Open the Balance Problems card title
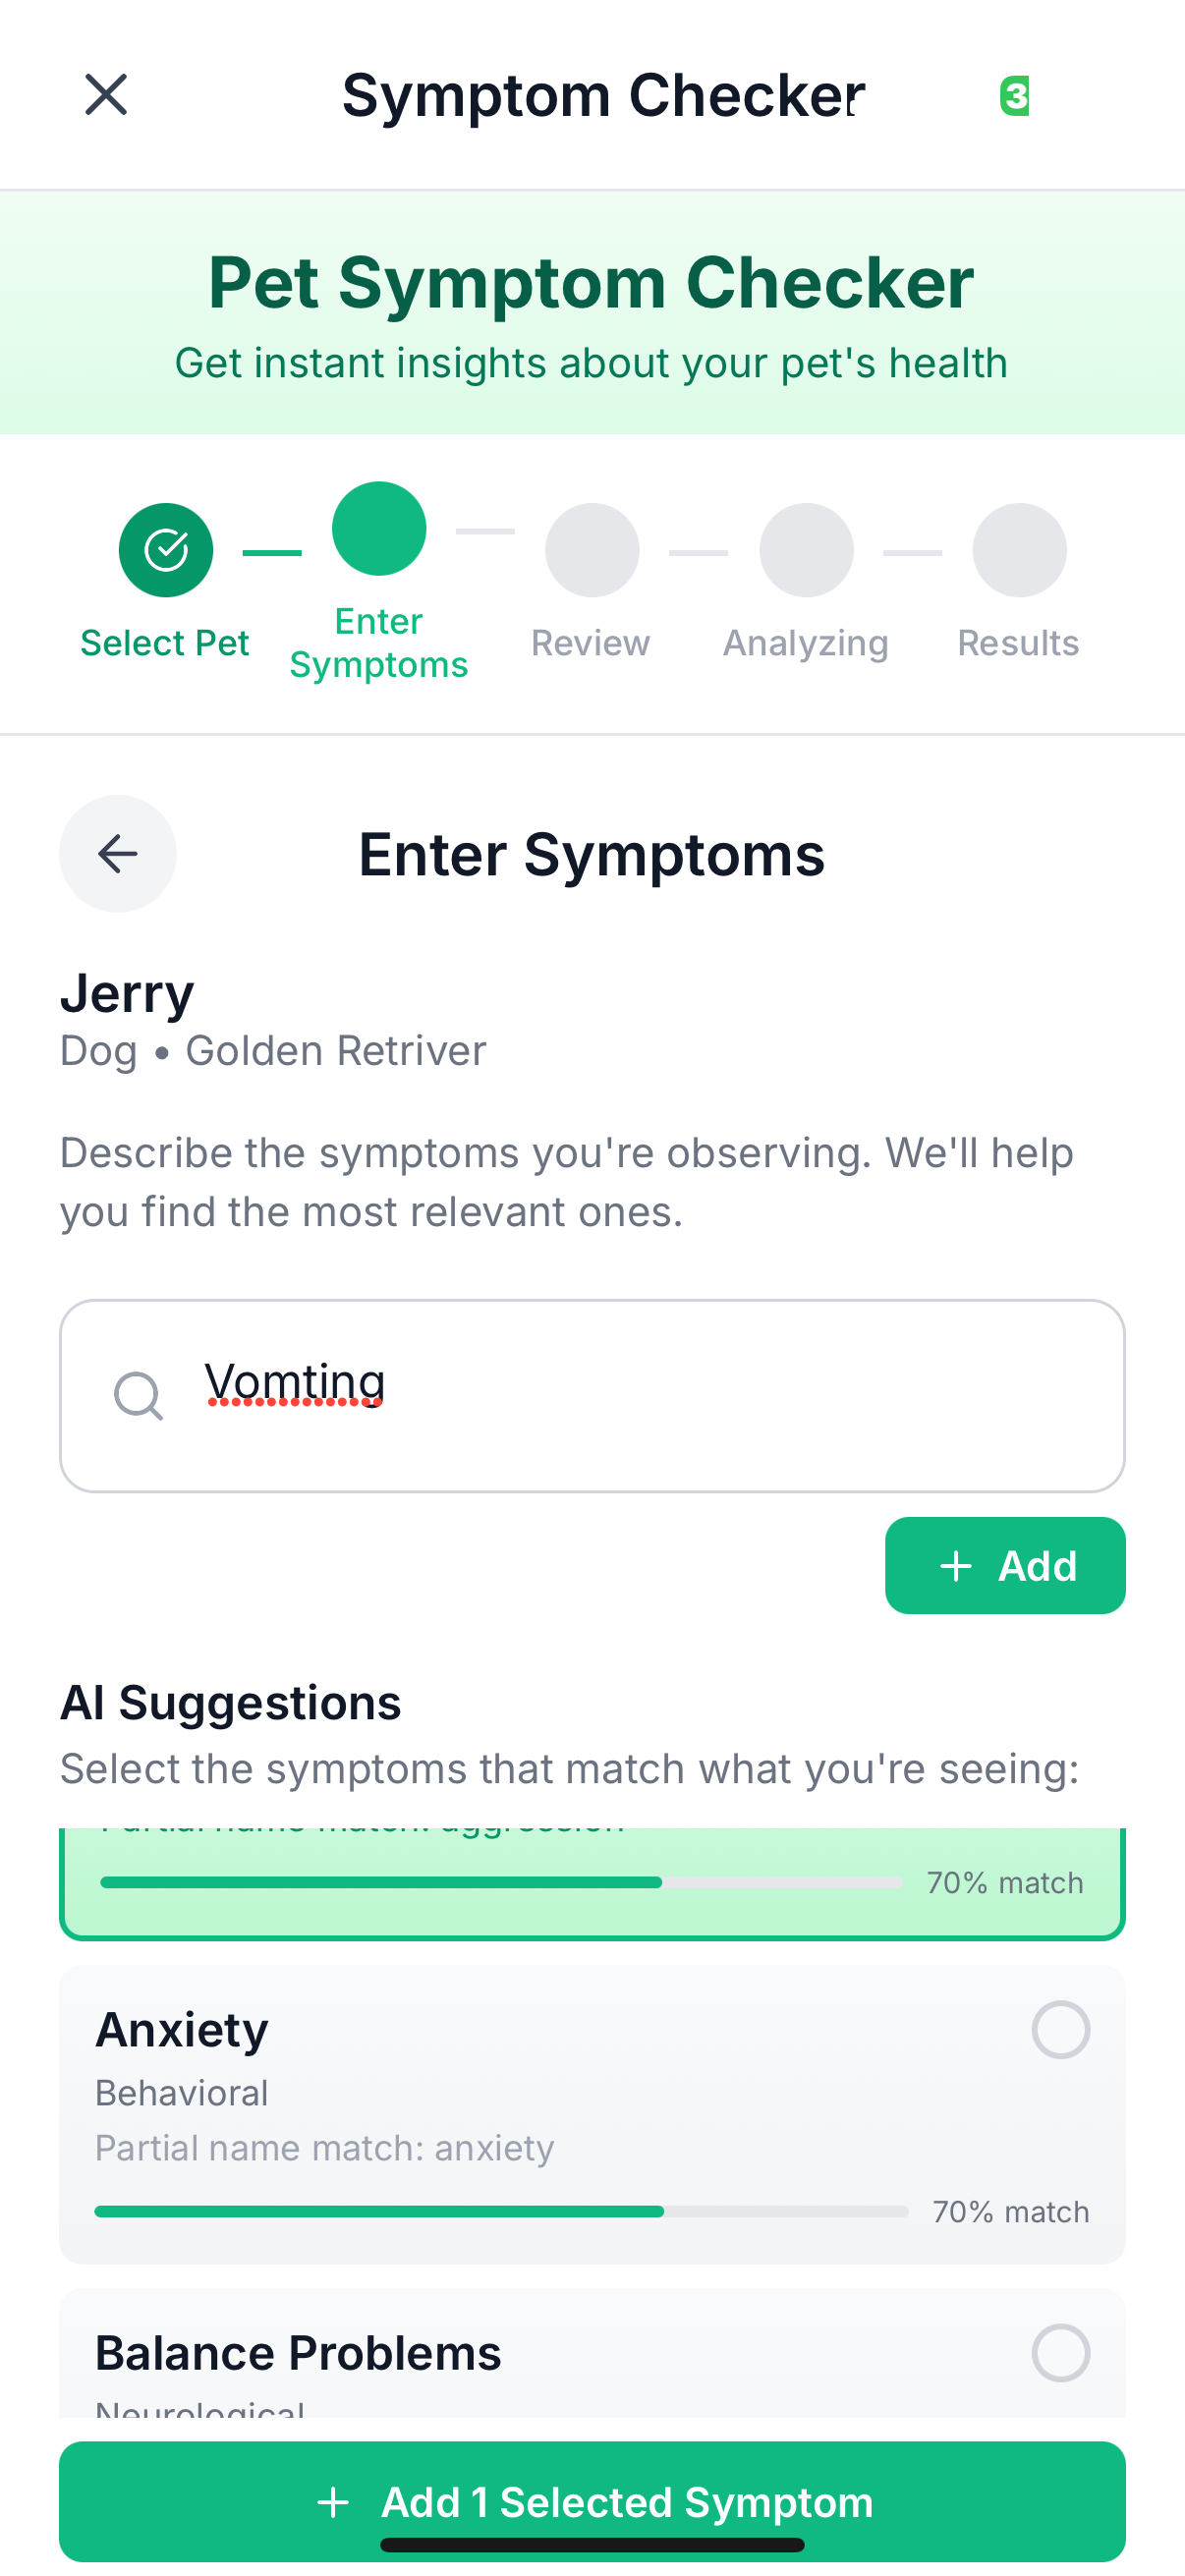This screenshot has width=1185, height=2576. [x=298, y=2353]
